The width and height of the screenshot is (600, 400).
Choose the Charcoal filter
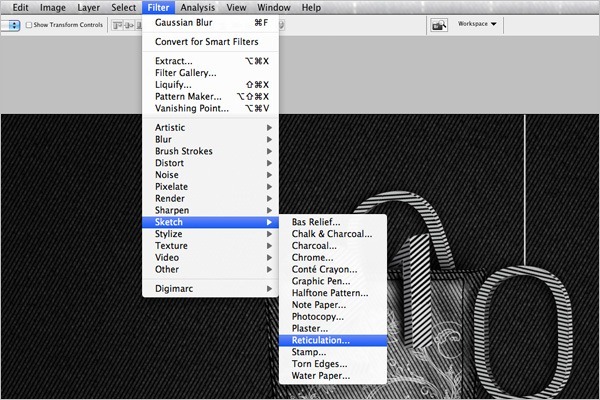tap(333, 246)
